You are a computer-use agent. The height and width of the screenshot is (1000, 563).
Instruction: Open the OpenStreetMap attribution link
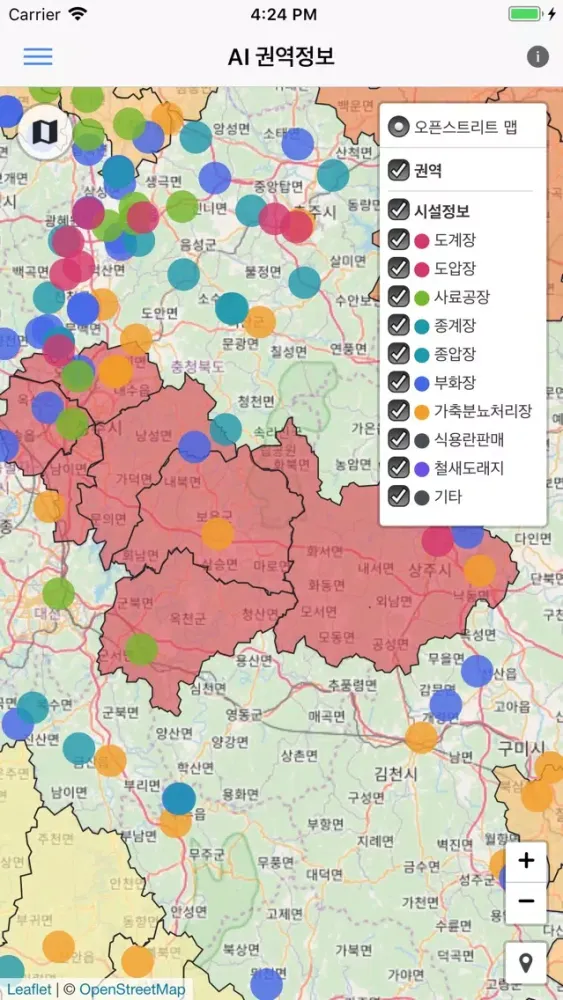(133, 989)
